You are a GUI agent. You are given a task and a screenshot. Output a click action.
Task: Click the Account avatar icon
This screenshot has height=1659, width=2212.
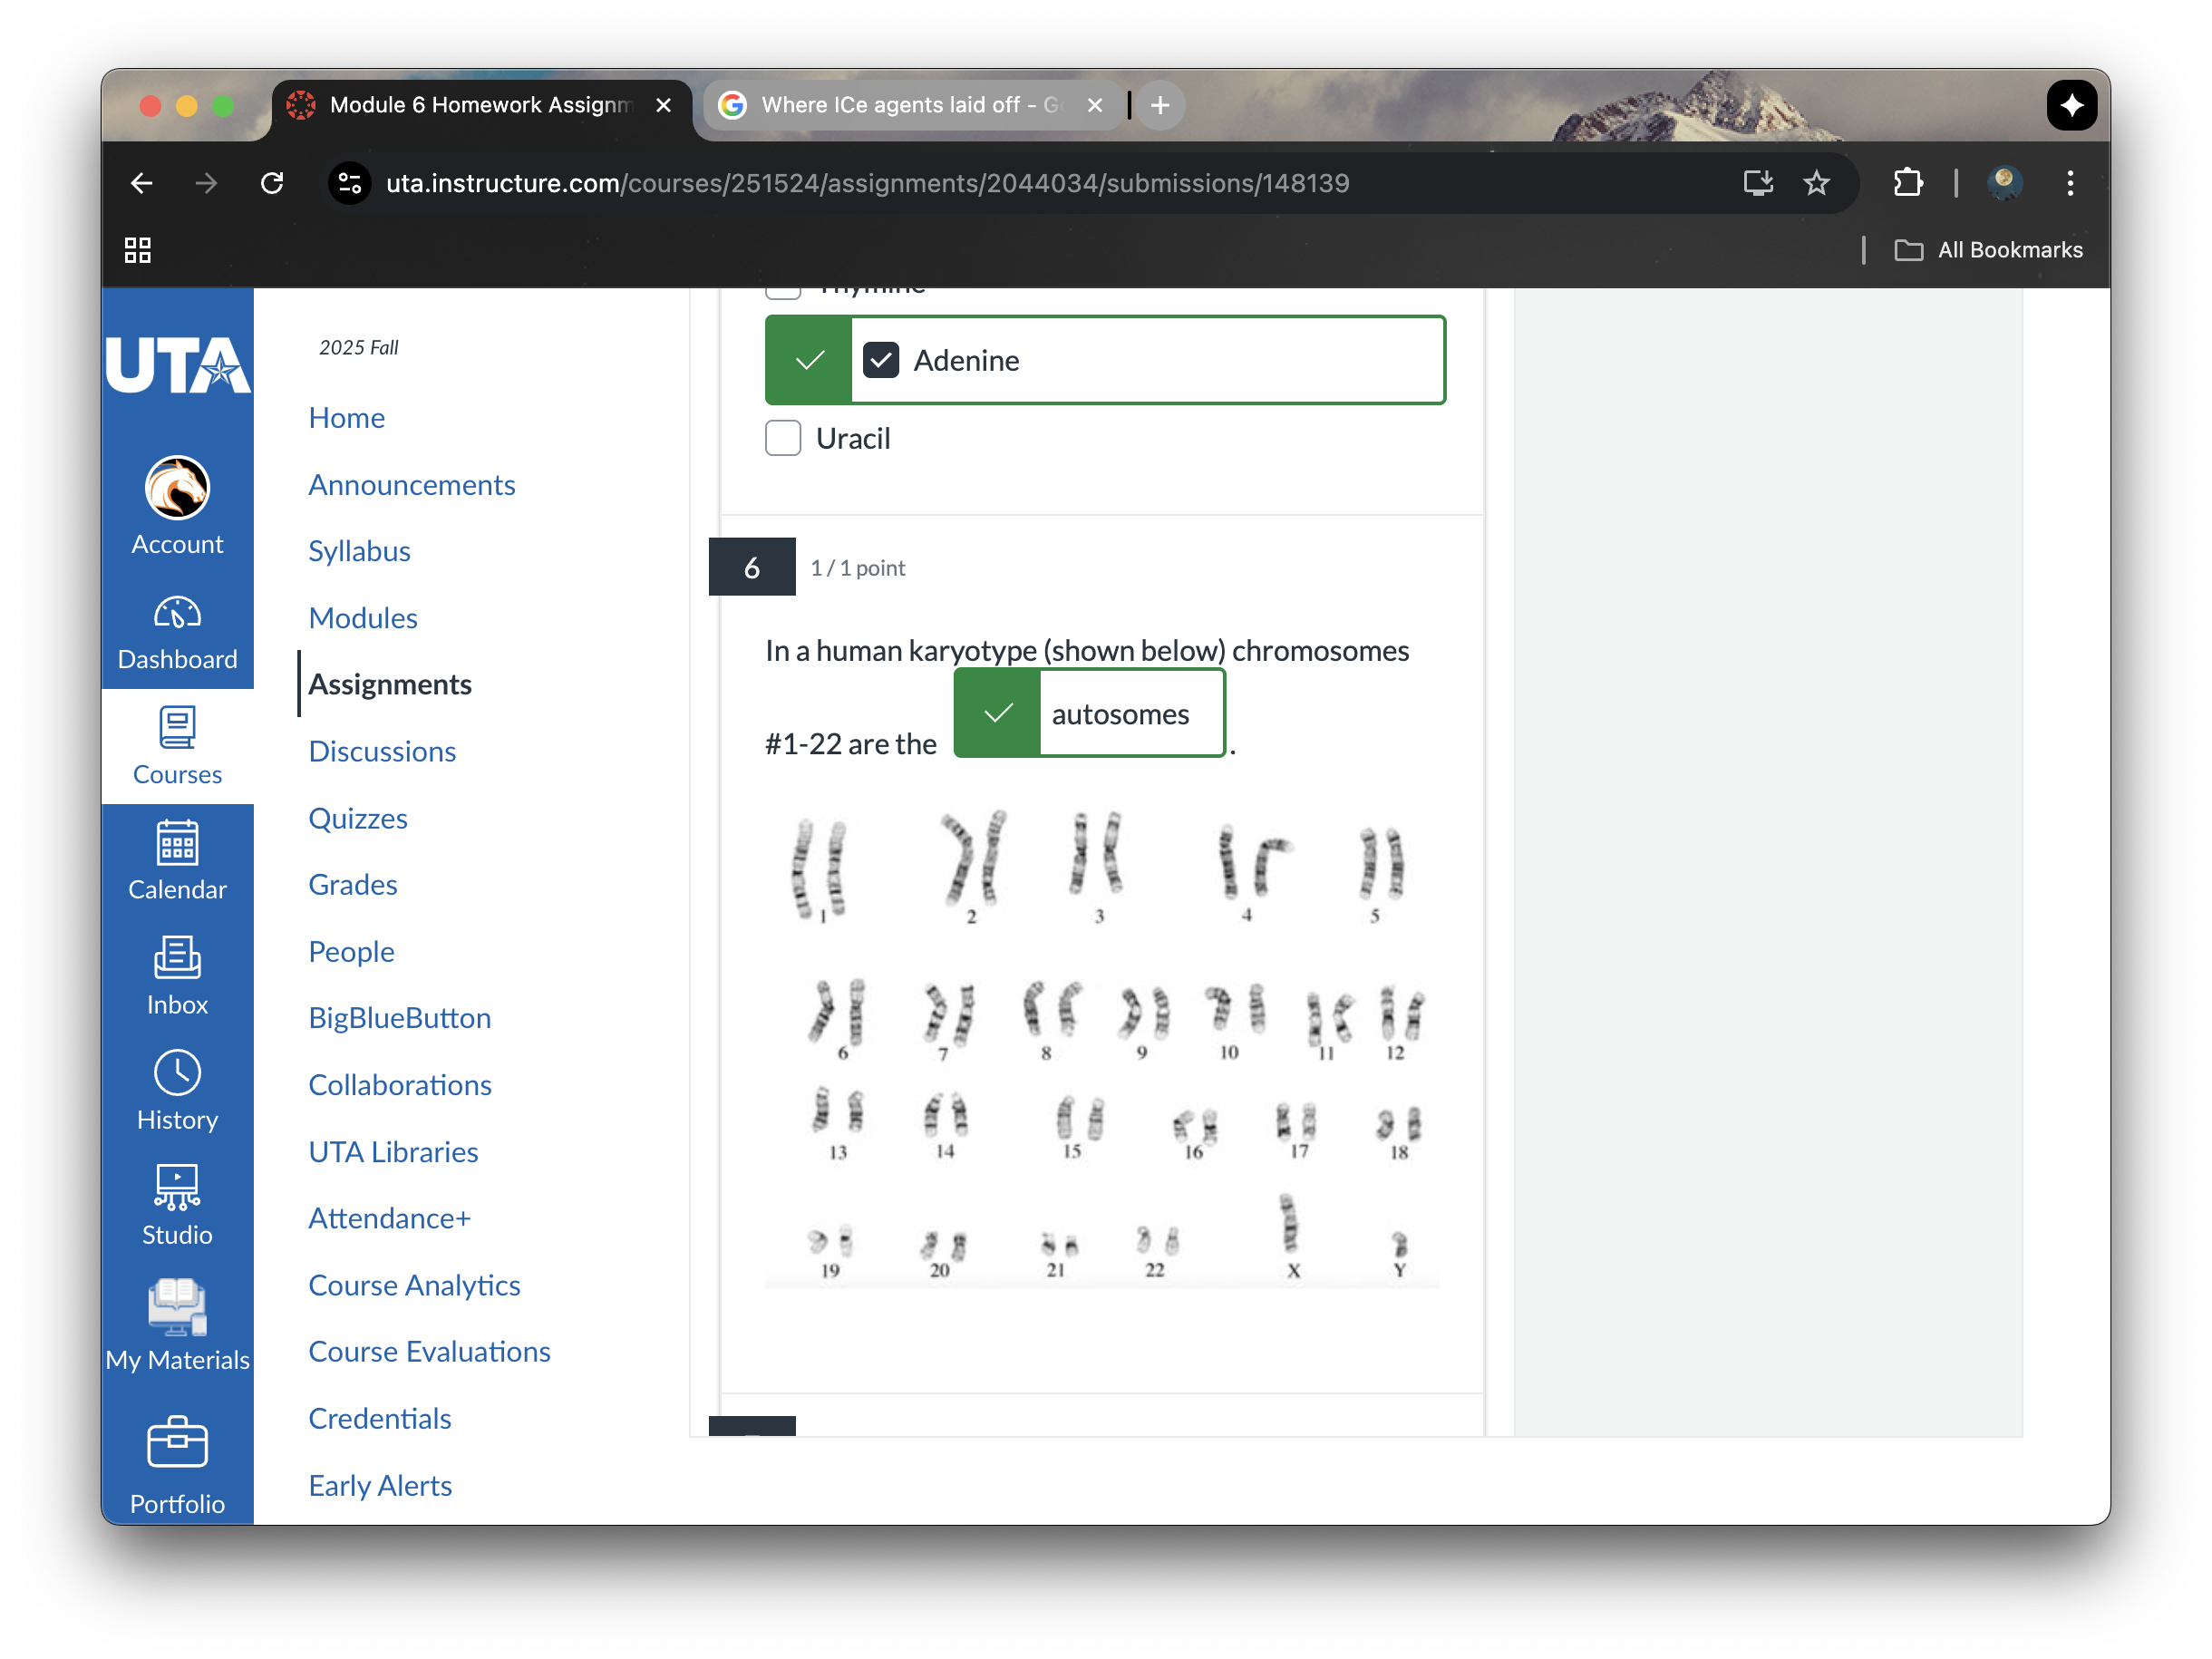point(177,488)
